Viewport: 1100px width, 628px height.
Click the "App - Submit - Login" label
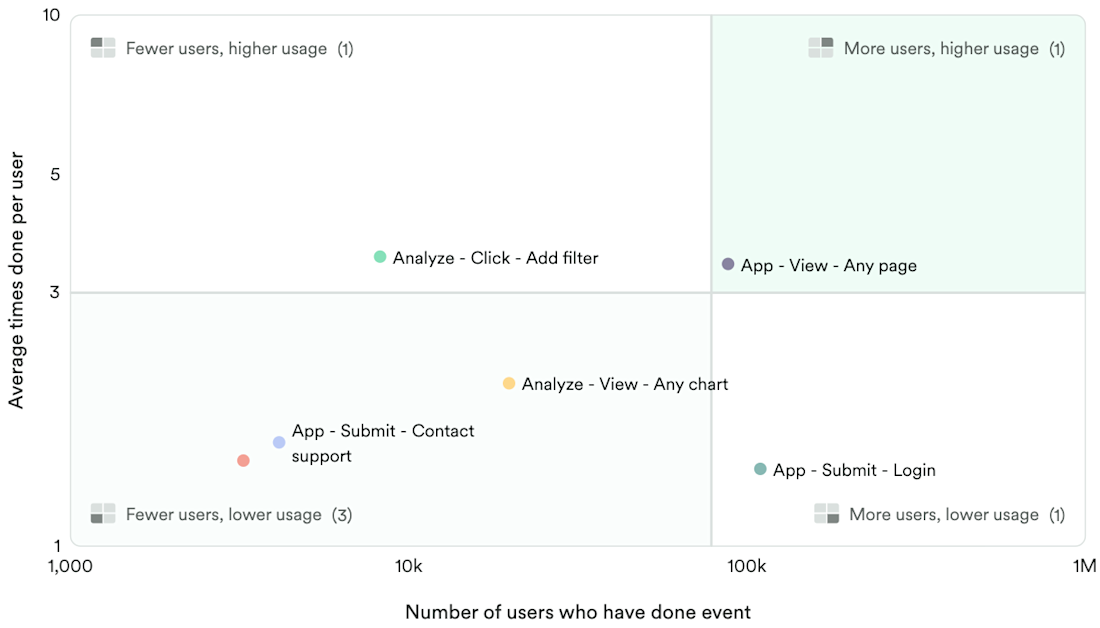854,470
